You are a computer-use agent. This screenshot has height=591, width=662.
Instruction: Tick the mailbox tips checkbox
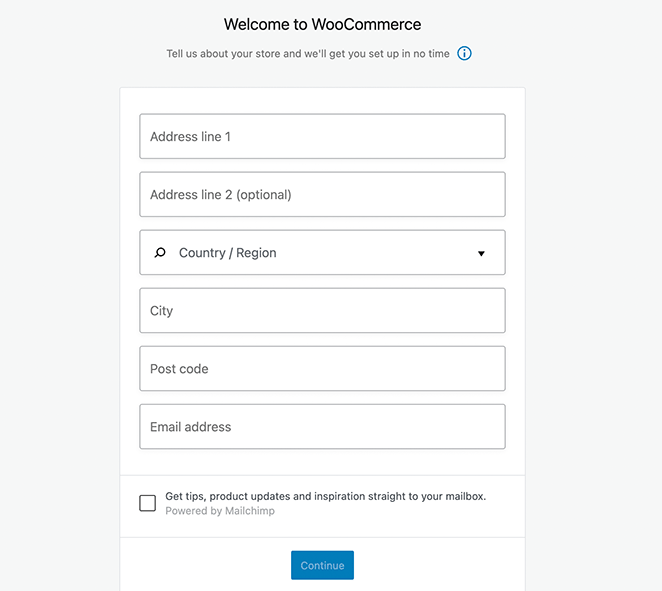pos(148,503)
